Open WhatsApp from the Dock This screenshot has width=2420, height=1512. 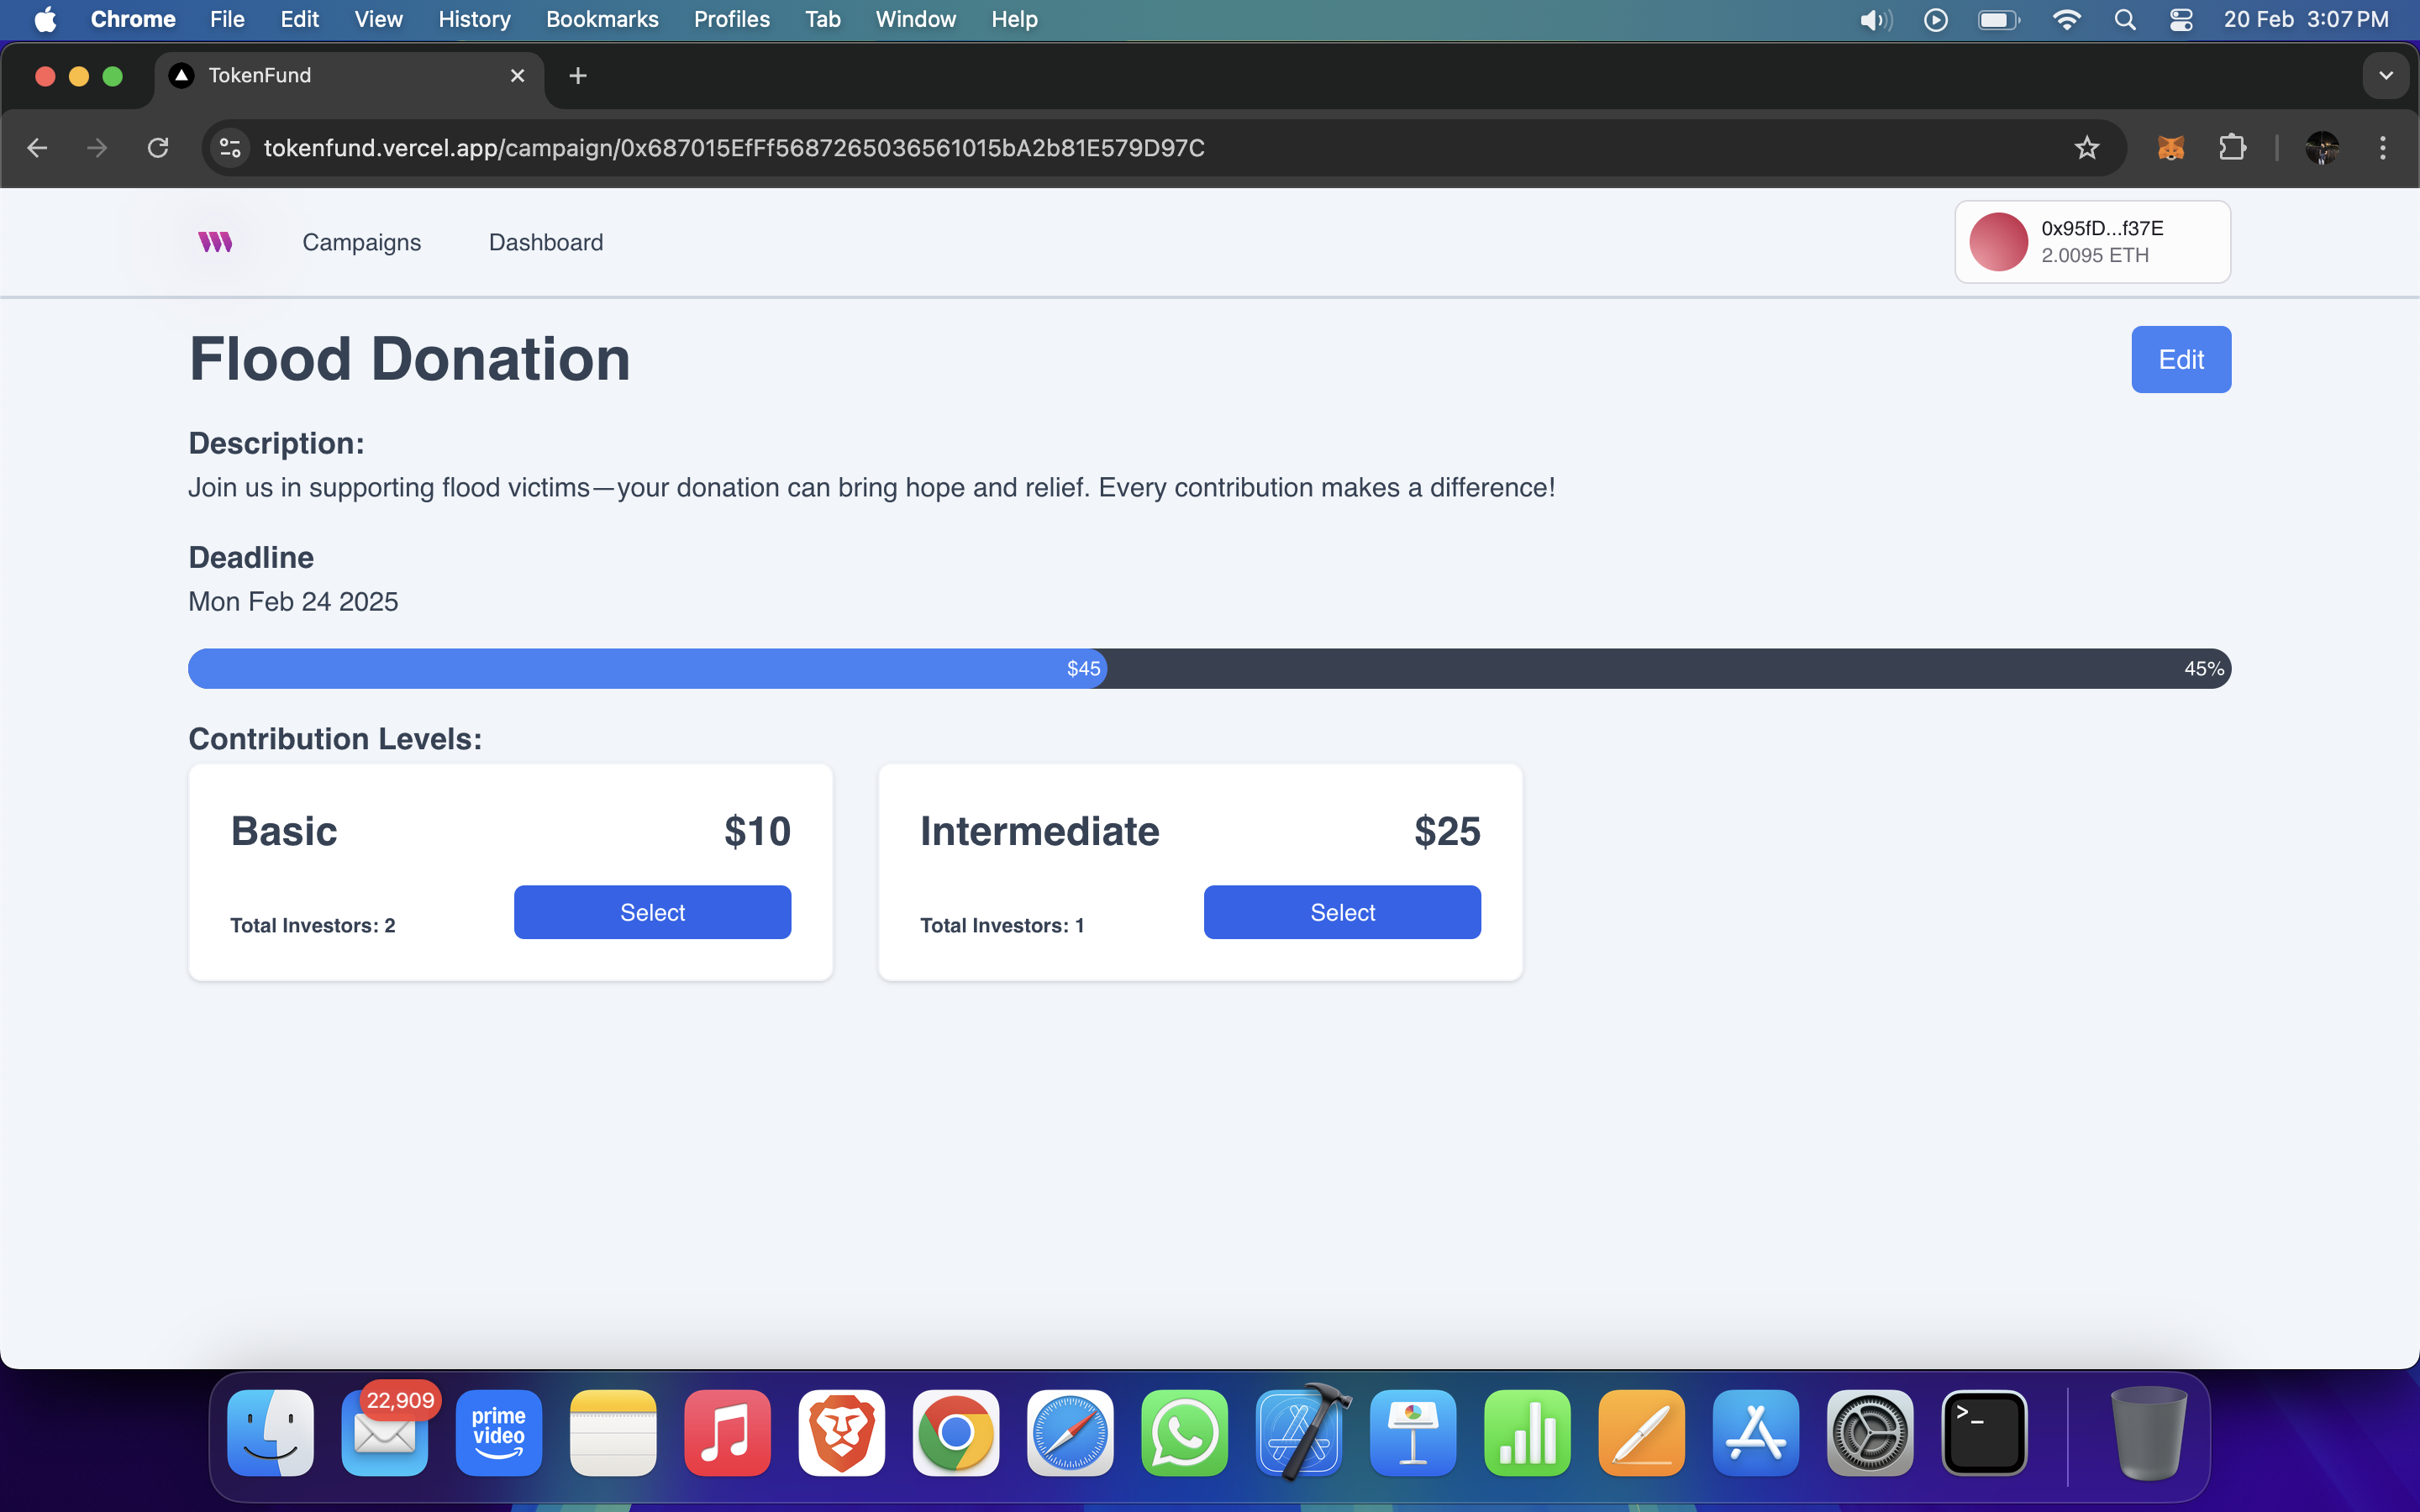tap(1184, 1433)
